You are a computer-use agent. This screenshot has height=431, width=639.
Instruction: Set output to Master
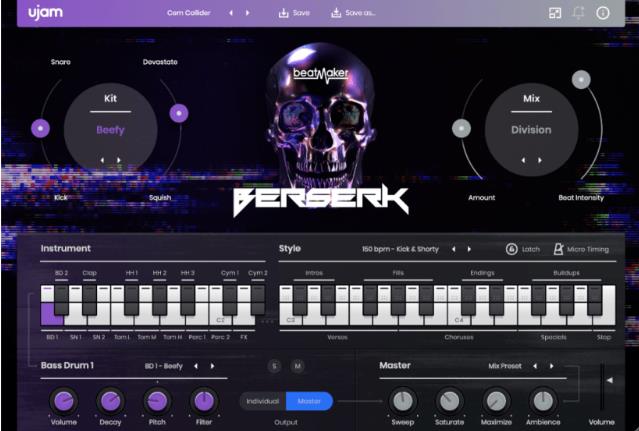point(309,401)
